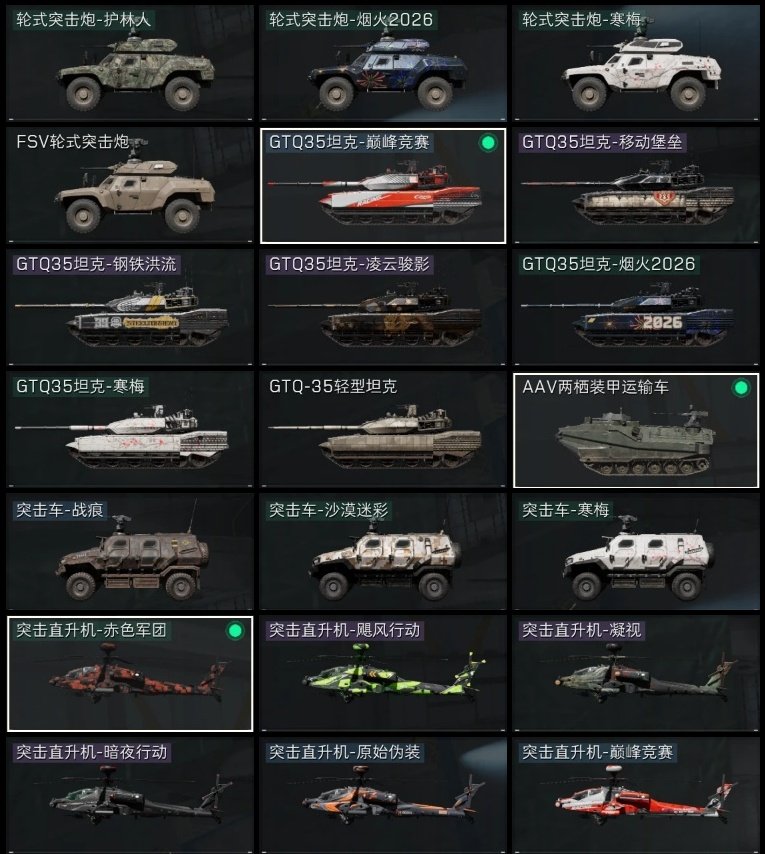Select the 突击车-战痕 vehicle skin
The height and width of the screenshot is (854, 765).
click(130, 552)
